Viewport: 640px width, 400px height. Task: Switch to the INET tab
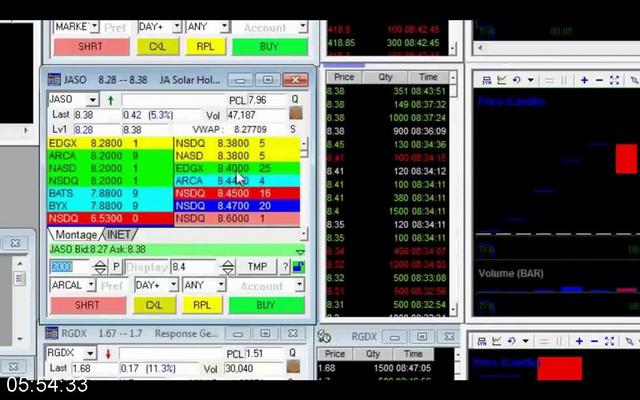(x=119, y=235)
